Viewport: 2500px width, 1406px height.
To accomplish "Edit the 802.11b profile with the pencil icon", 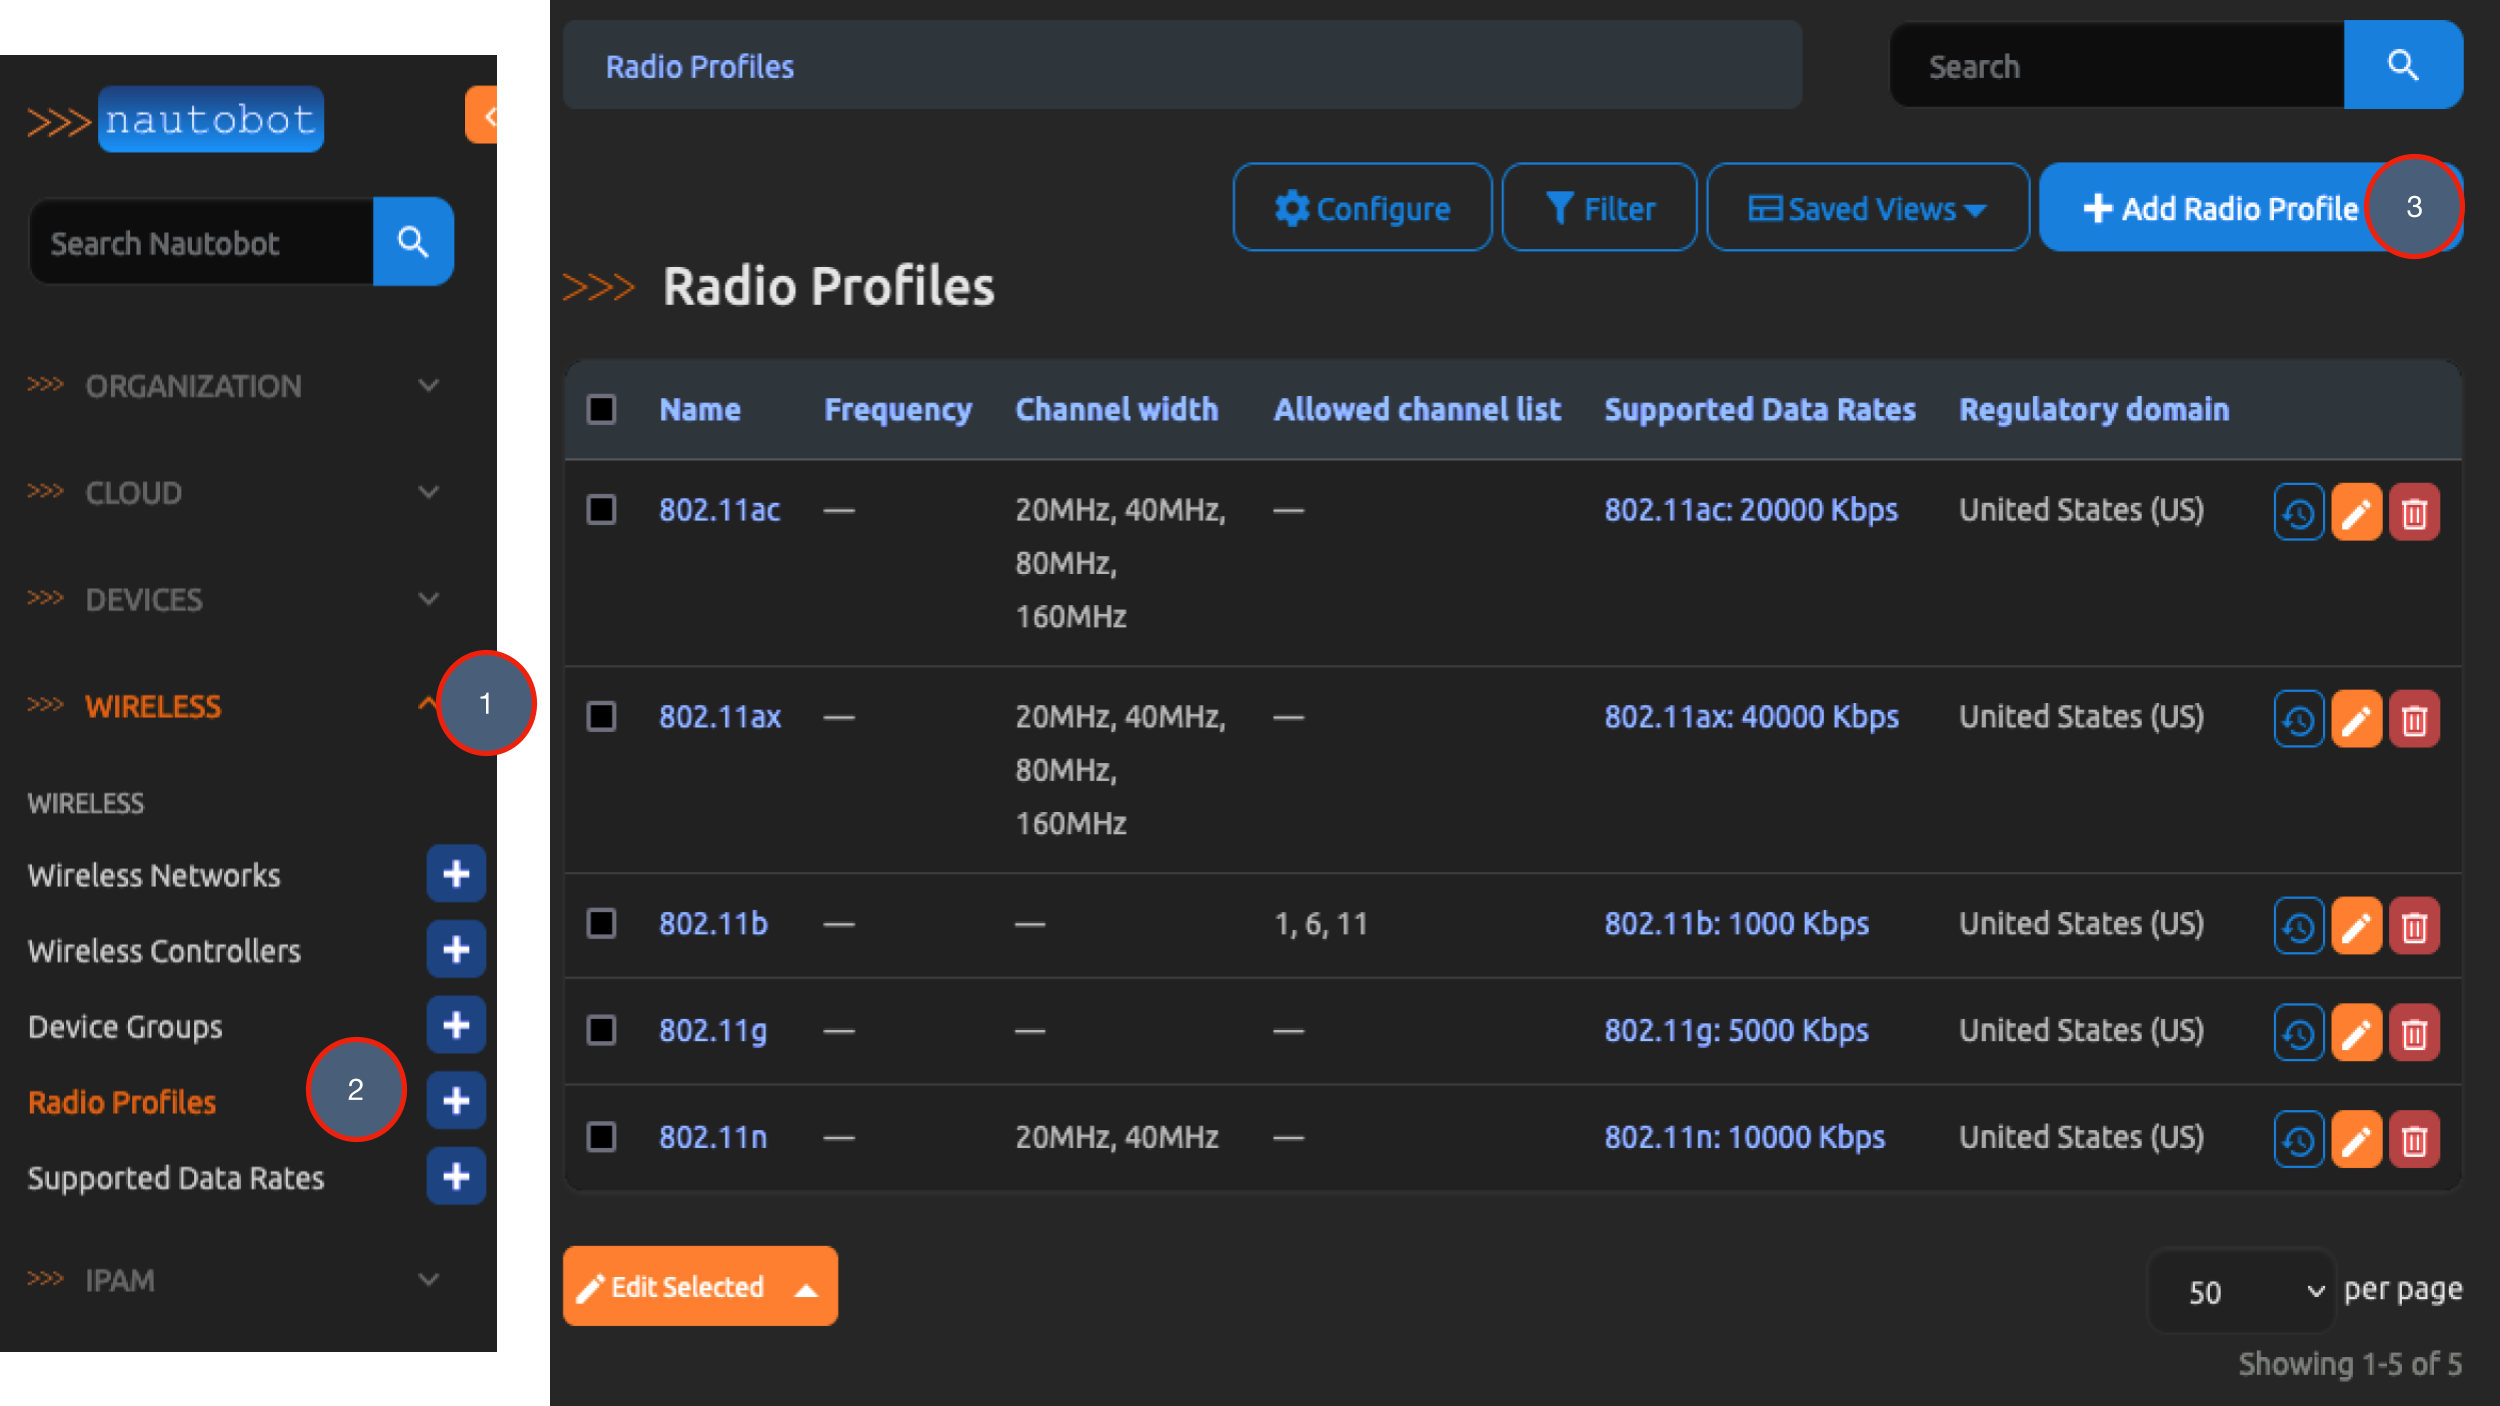I will click(x=2357, y=925).
